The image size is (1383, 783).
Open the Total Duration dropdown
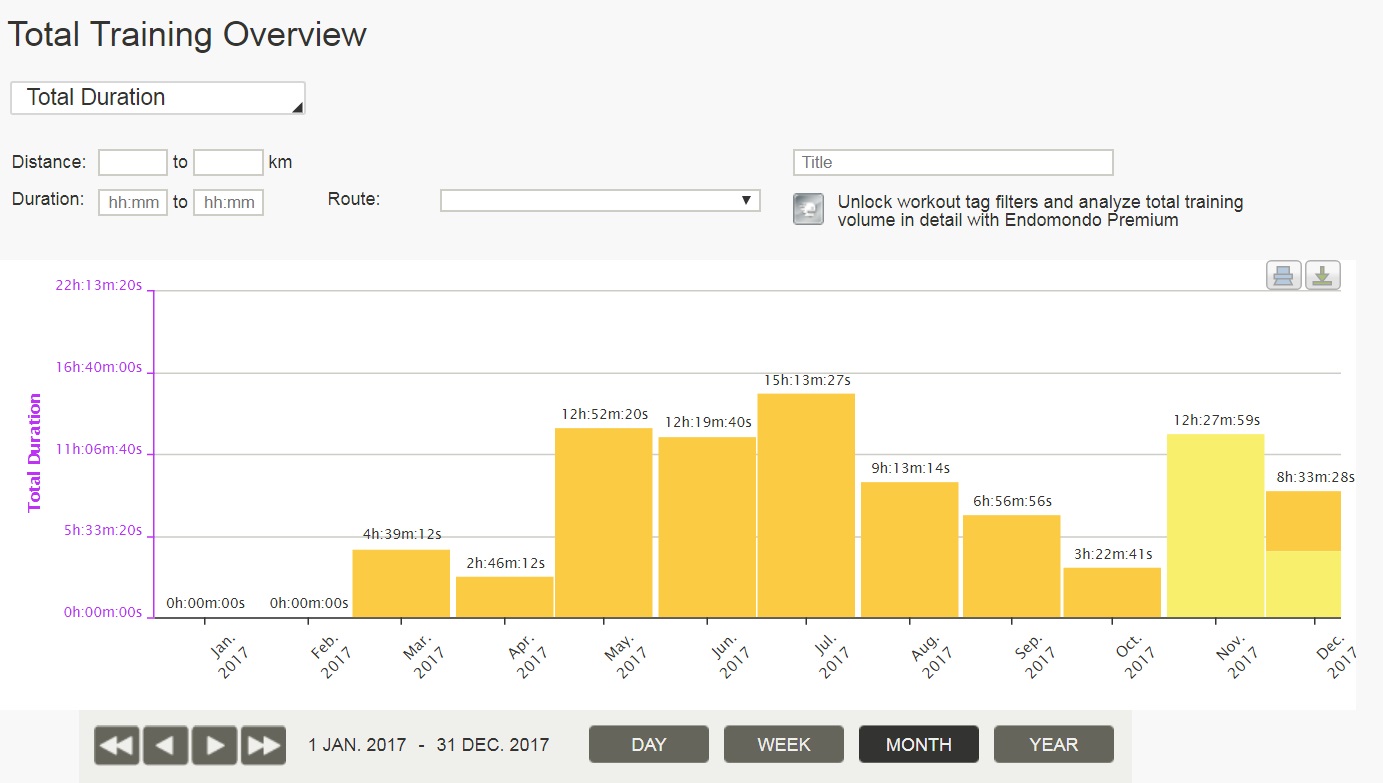[x=158, y=98]
